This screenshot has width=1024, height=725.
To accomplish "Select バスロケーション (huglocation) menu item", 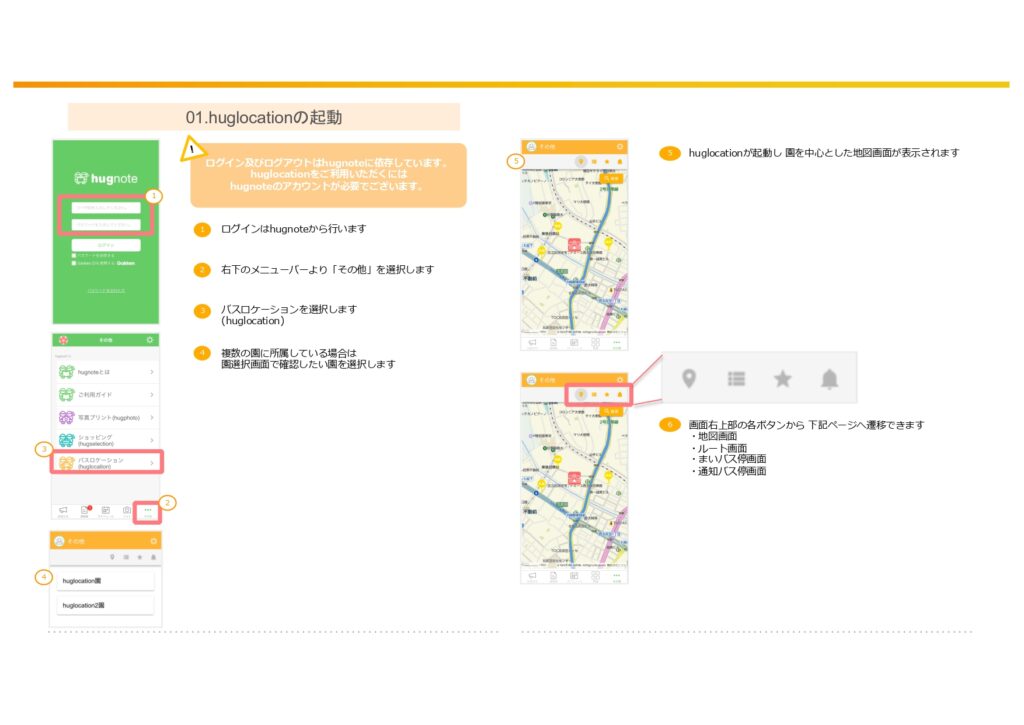I will point(105,463).
